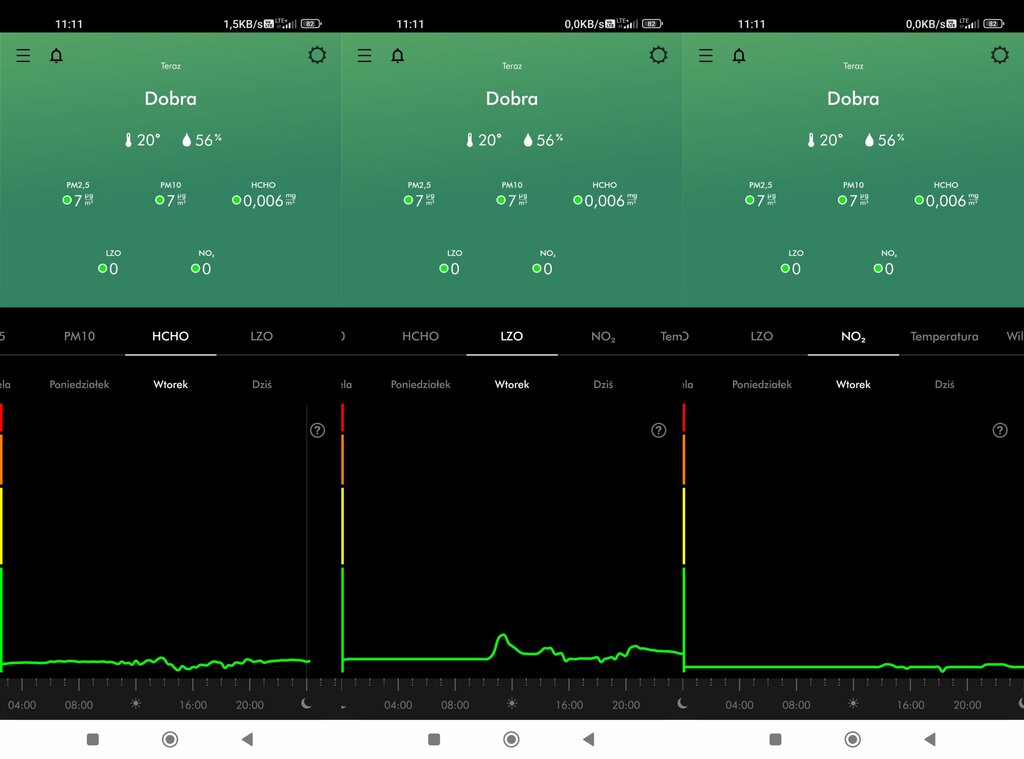The image size is (1024, 759).
Task: Tap Android home circle in middle screen
Action: [x=511, y=739]
